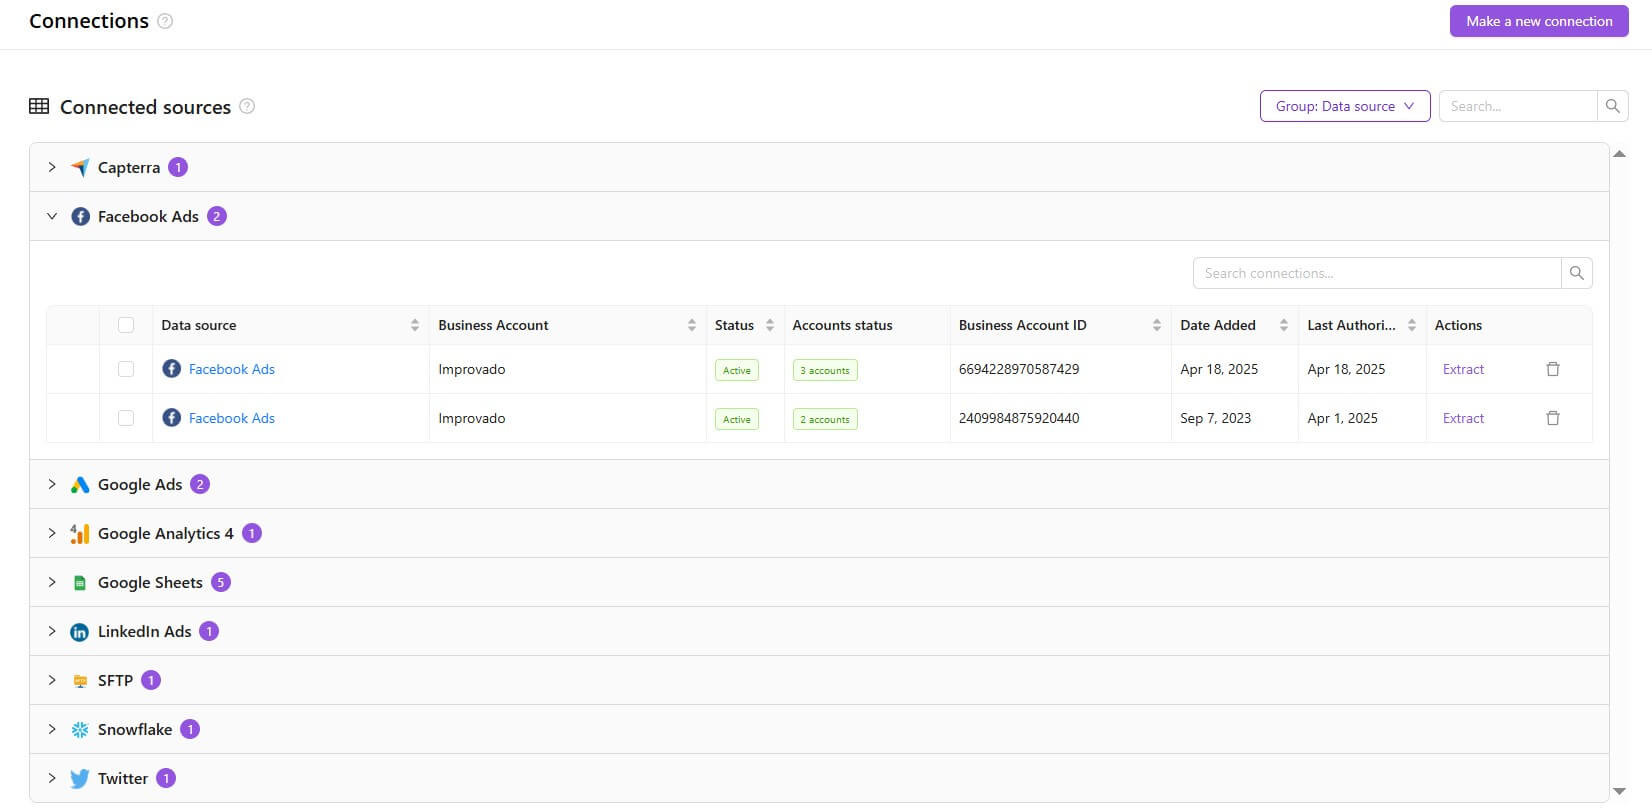Image resolution: width=1652 pixels, height=812 pixels.
Task: Click Extract for account ID 6694228970587429
Action: coord(1462,369)
